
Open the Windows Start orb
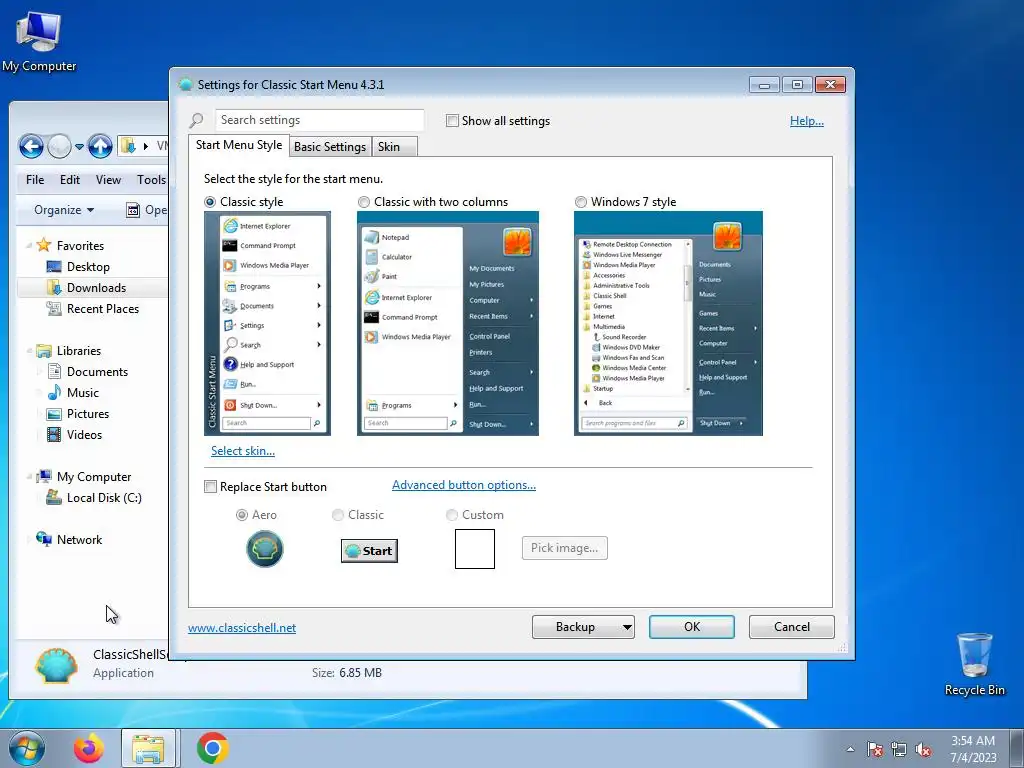(26, 748)
